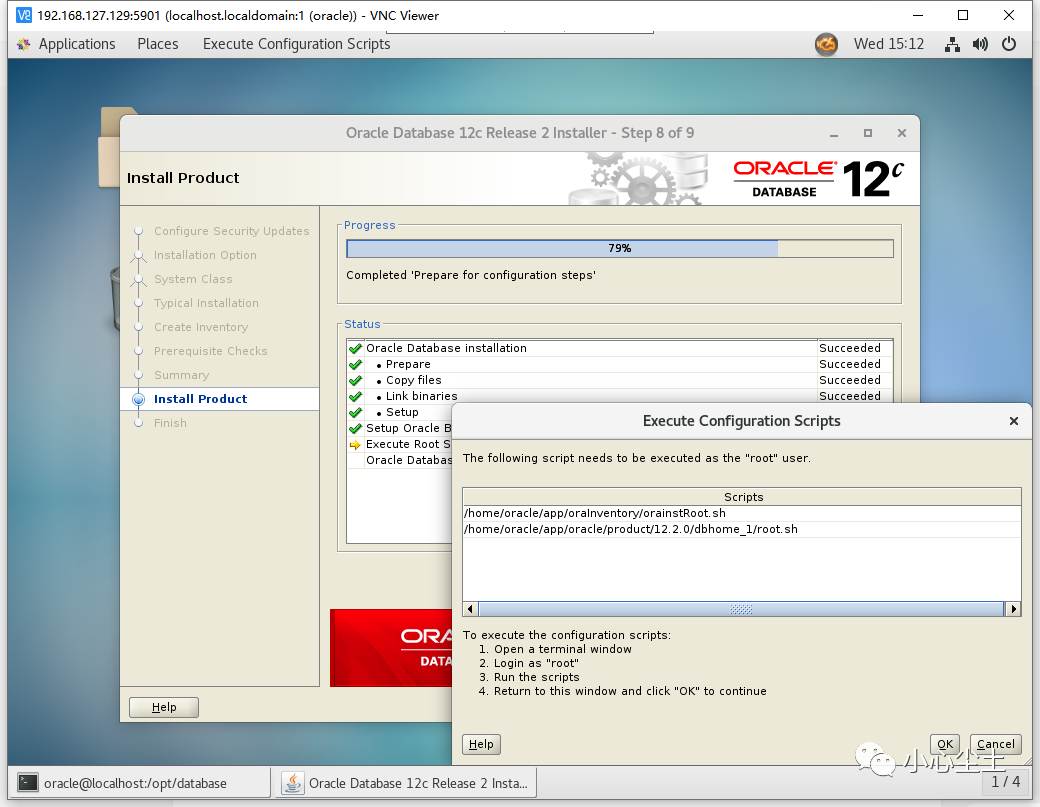
Task: Select the dbhome_1/root.sh script row
Action: tap(742, 529)
